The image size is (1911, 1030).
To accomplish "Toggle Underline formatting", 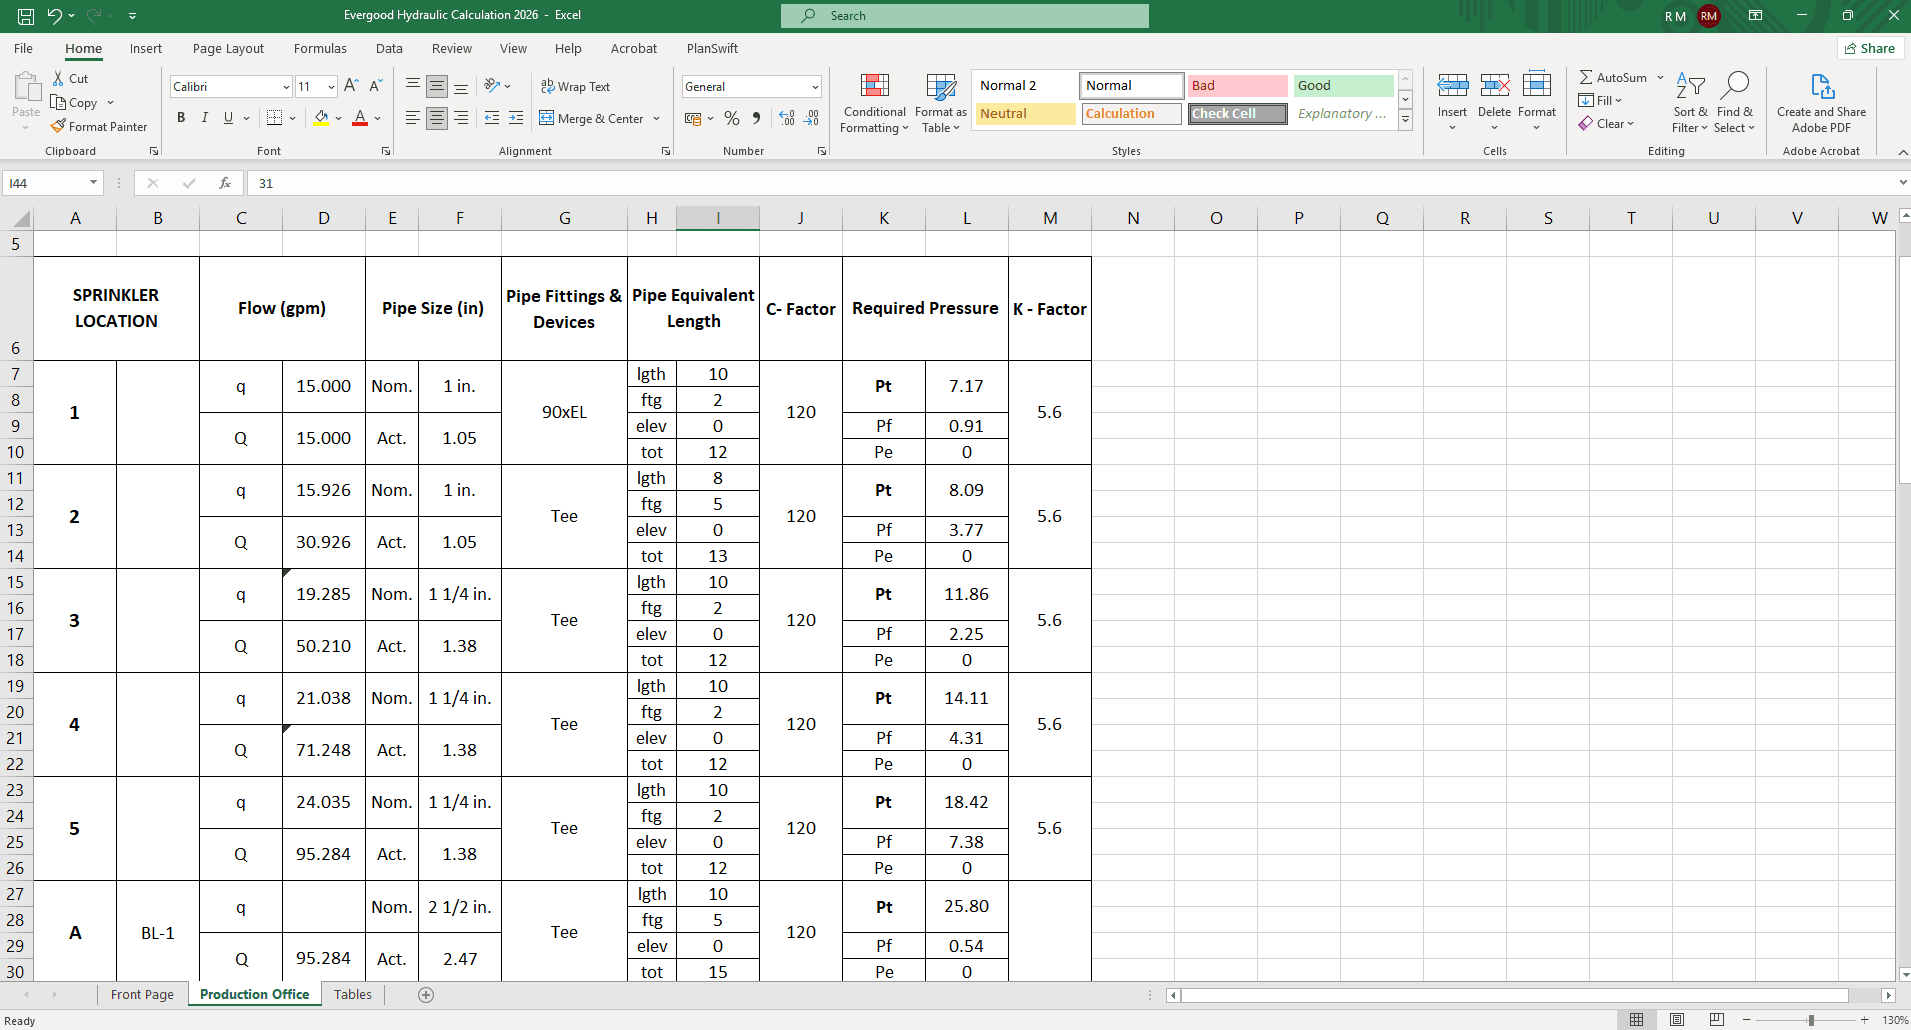I will [x=229, y=118].
